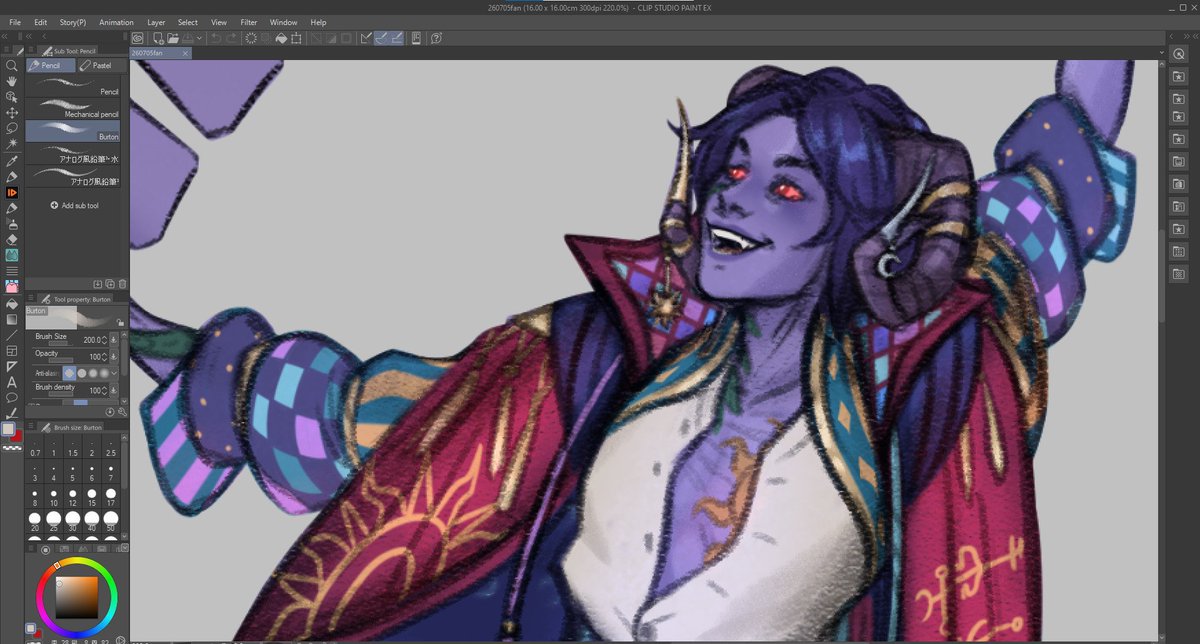1200x644 pixels.
Task: Click the Redo arrow in command bar
Action: (x=232, y=38)
